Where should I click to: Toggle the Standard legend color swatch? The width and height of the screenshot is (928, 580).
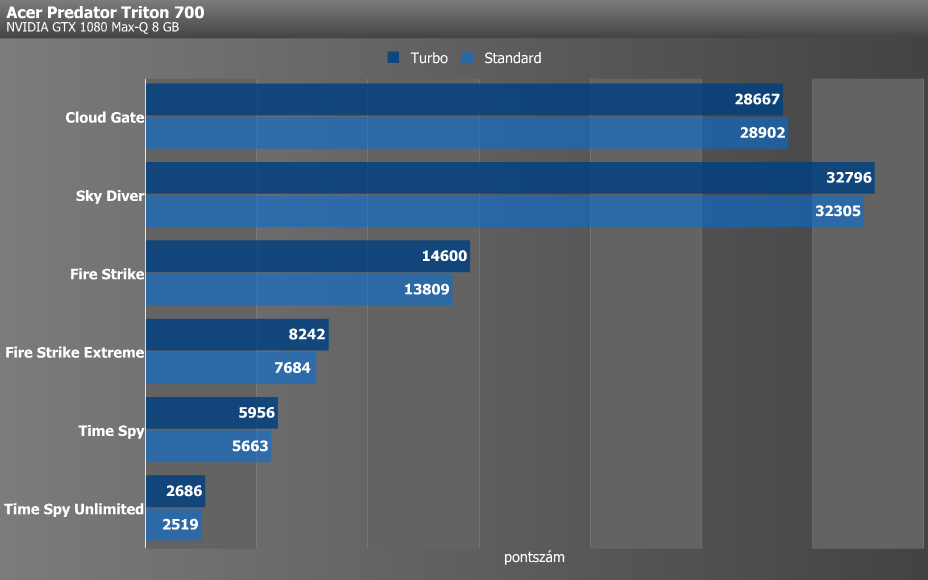coord(468,57)
